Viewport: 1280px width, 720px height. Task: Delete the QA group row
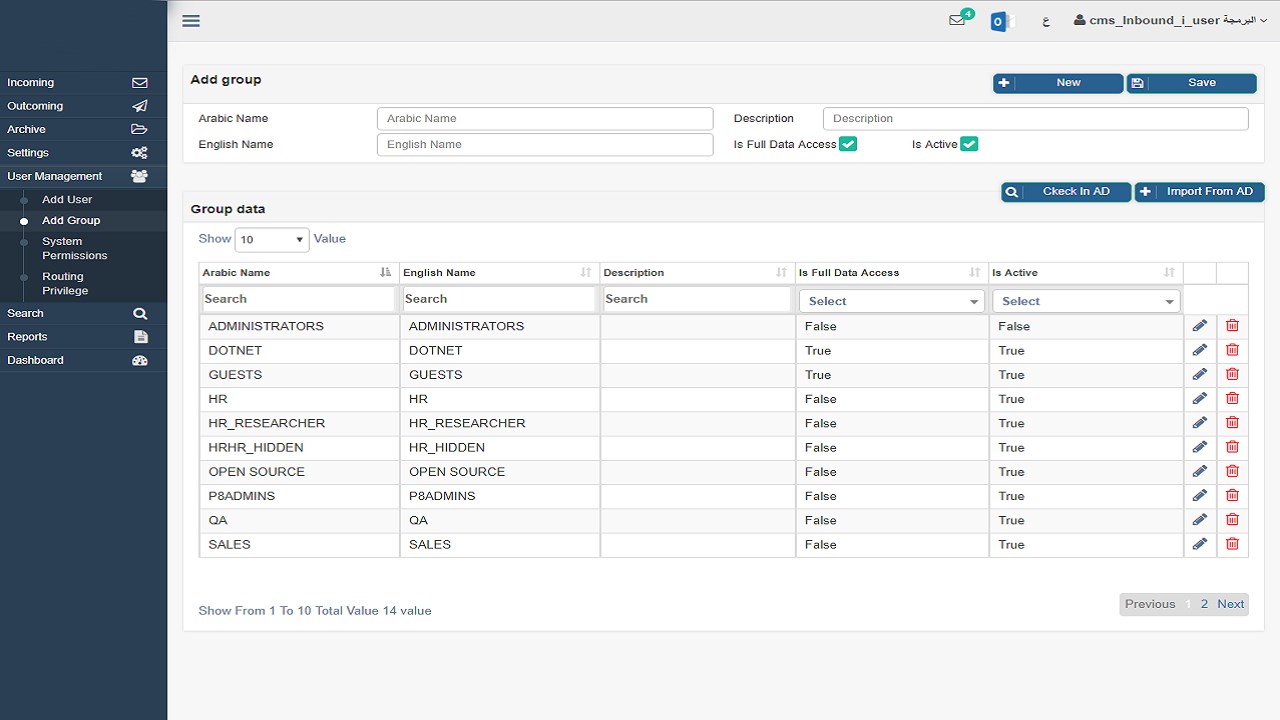1232,520
